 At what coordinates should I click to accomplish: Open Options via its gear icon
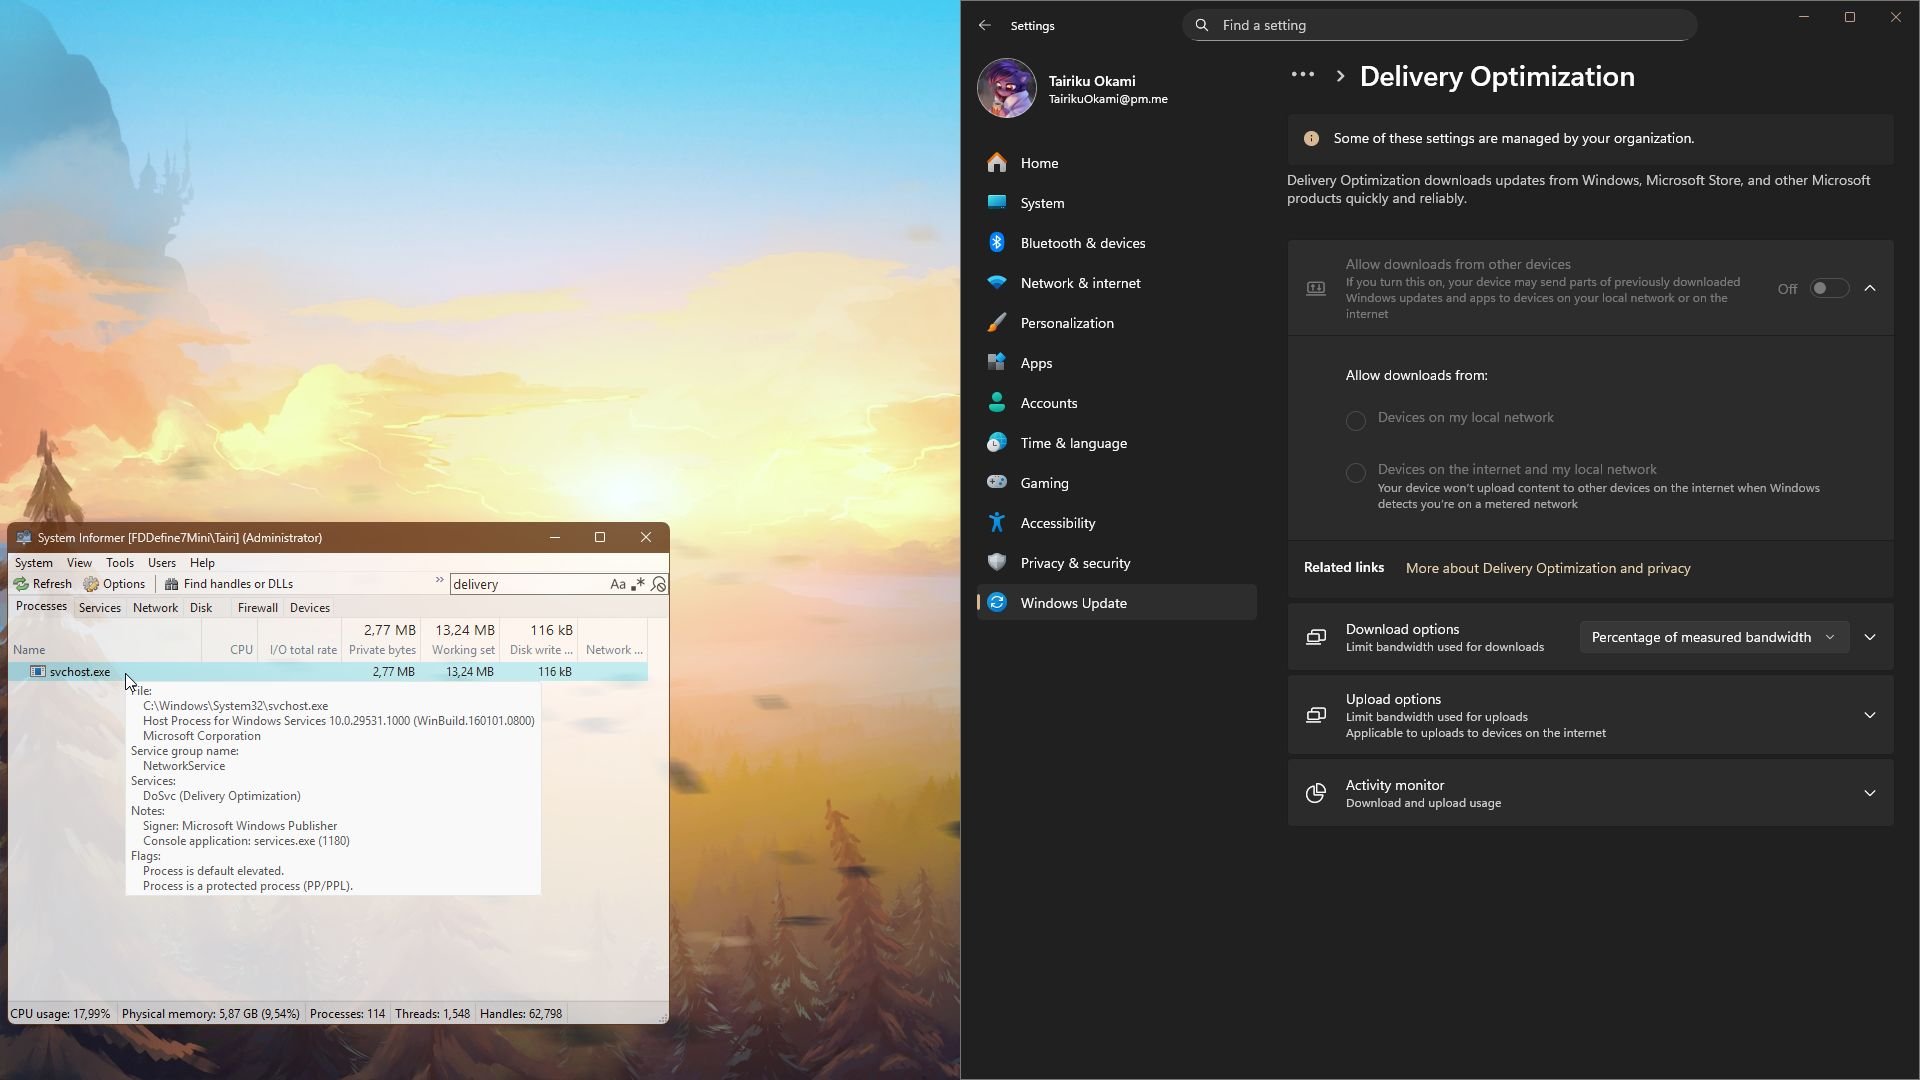click(x=91, y=584)
